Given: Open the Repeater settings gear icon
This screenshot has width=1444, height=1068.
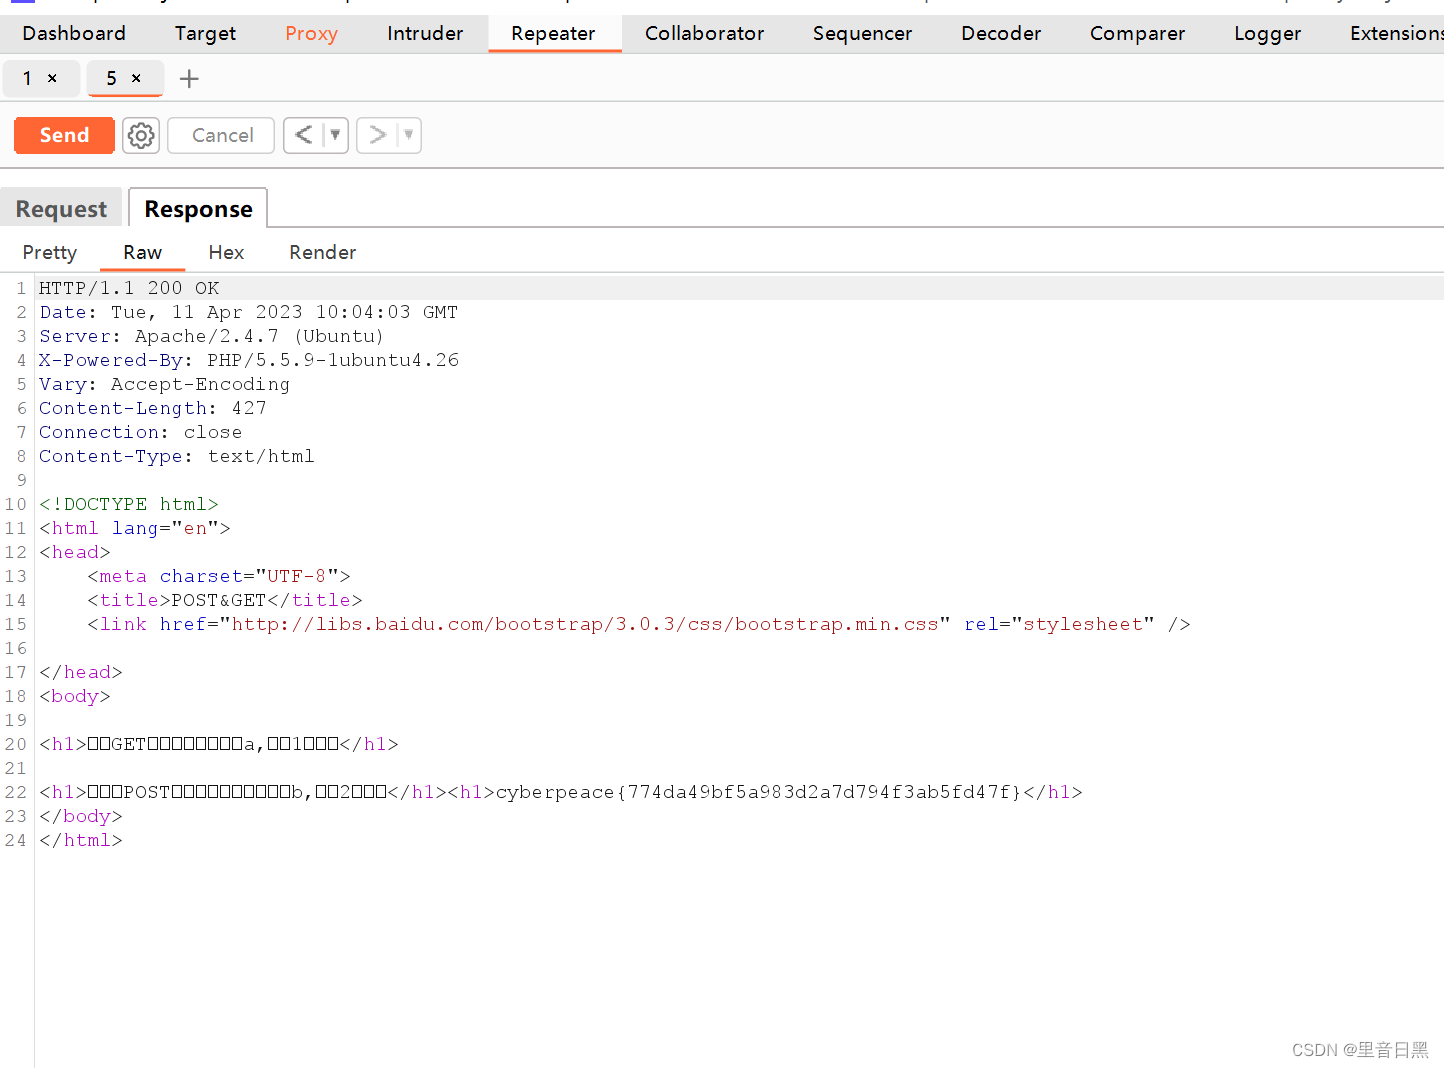Looking at the screenshot, I should (141, 135).
